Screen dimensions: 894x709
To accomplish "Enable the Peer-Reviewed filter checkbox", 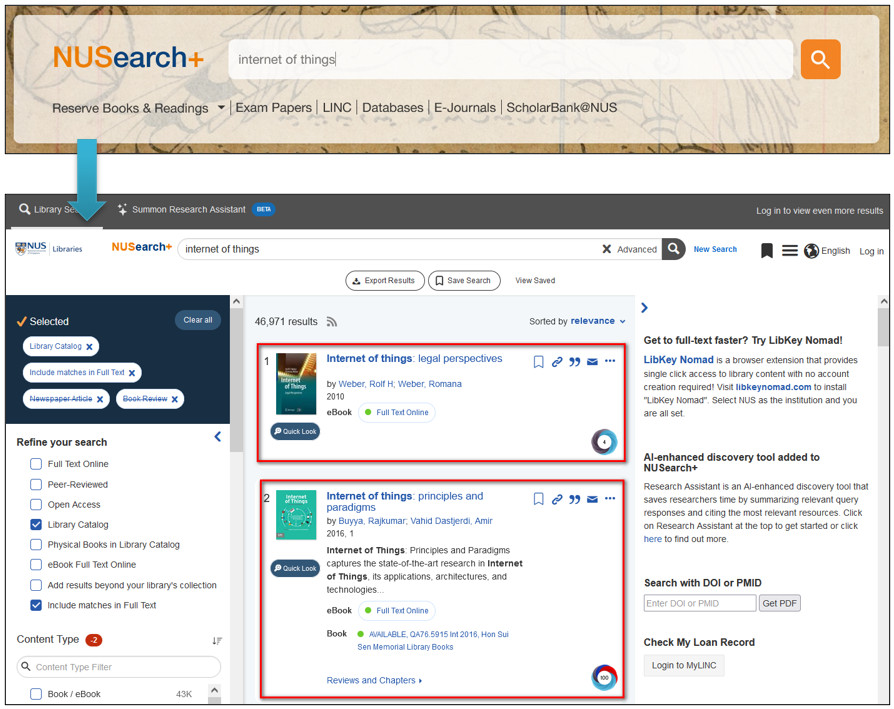I will click(36, 484).
